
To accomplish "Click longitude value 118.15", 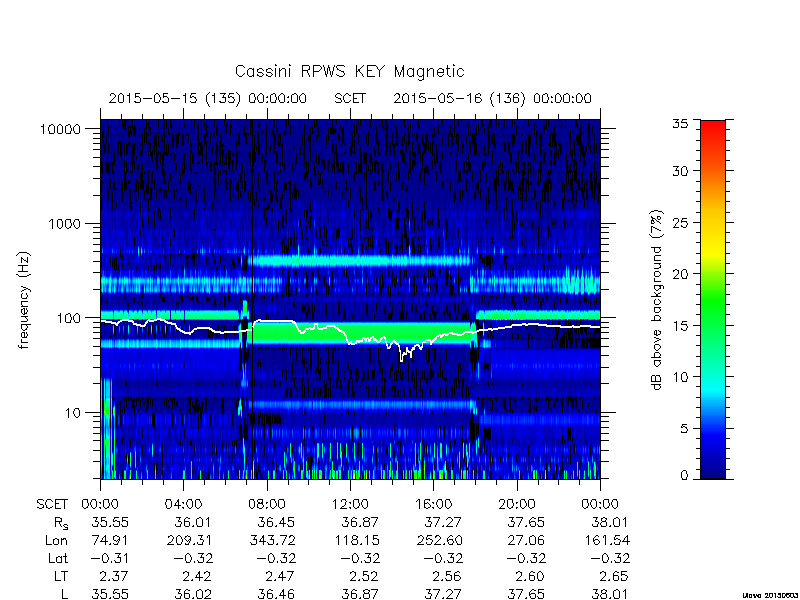I will pos(356,540).
